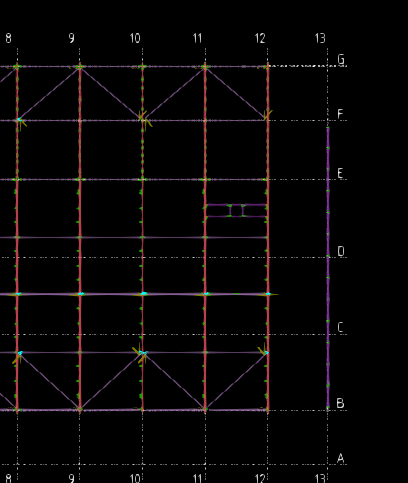Select the purple vertical member on grid 13
This screenshot has width=408, height=483.
point(328,268)
